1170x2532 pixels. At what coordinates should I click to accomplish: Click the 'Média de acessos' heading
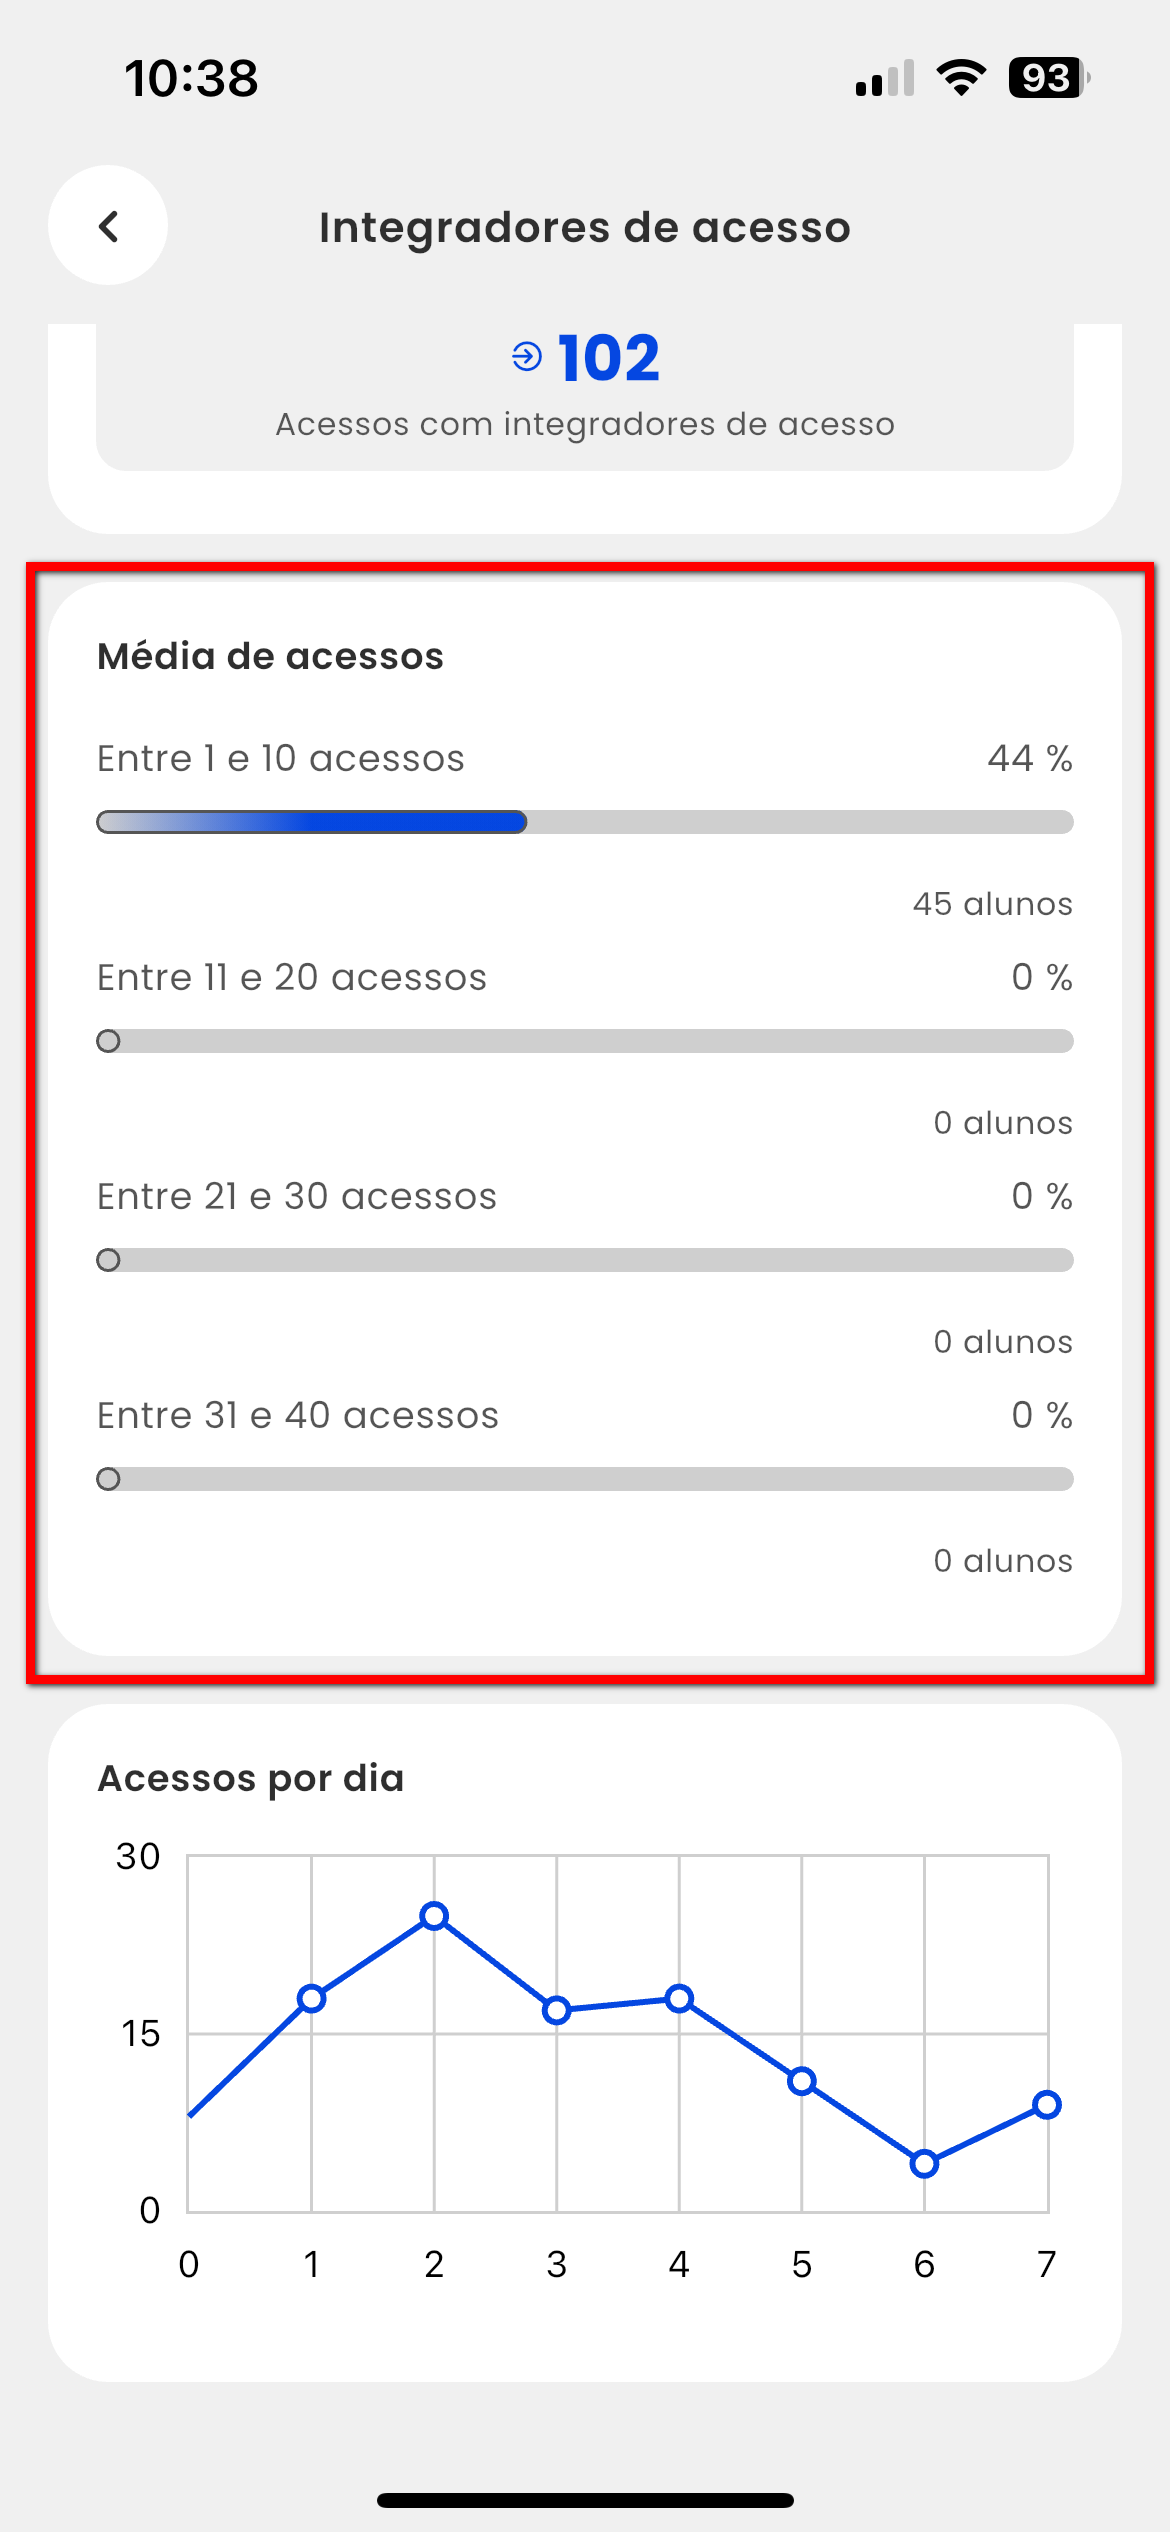270,656
